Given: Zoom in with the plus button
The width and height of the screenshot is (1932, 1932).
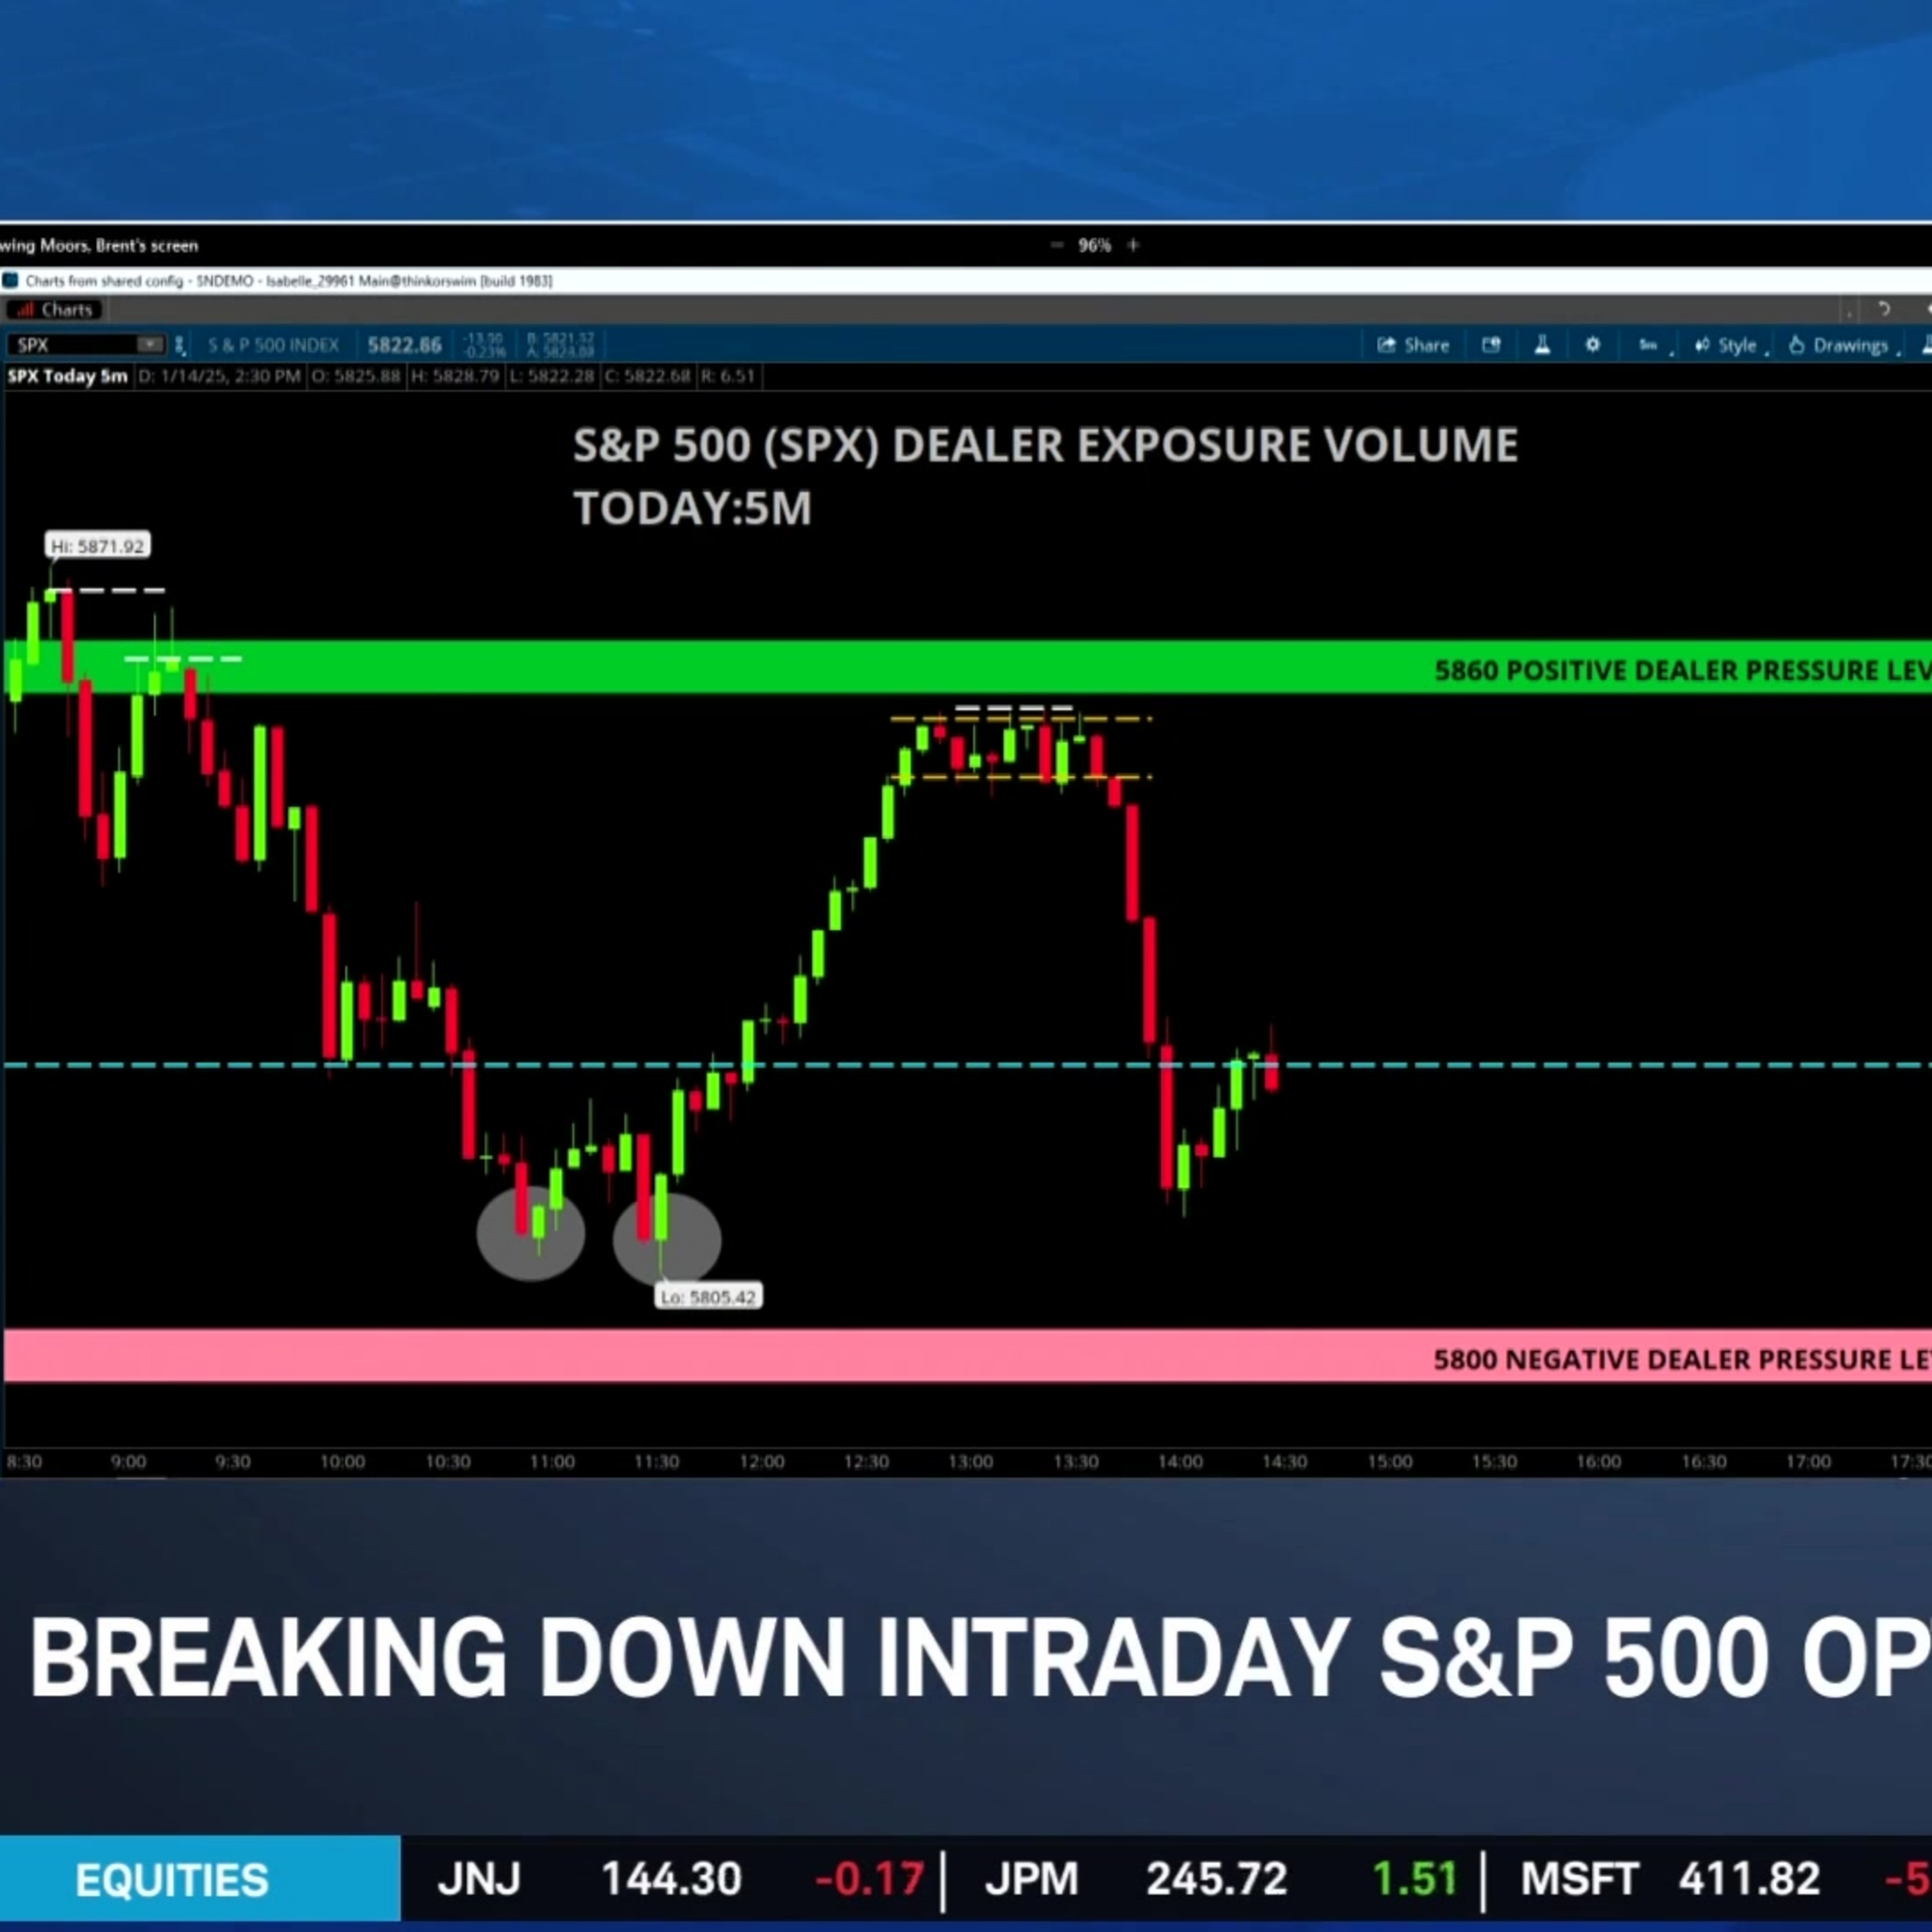Looking at the screenshot, I should [1133, 245].
